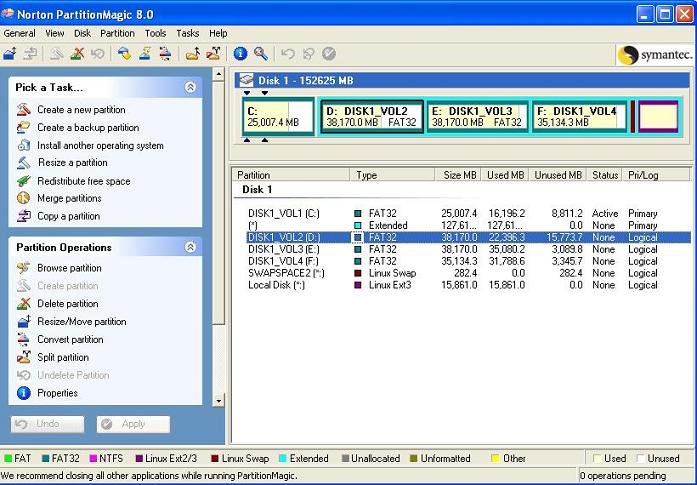This screenshot has width=697, height=485.
Task: Select the Resize/Move partition operation
Action: click(81, 322)
